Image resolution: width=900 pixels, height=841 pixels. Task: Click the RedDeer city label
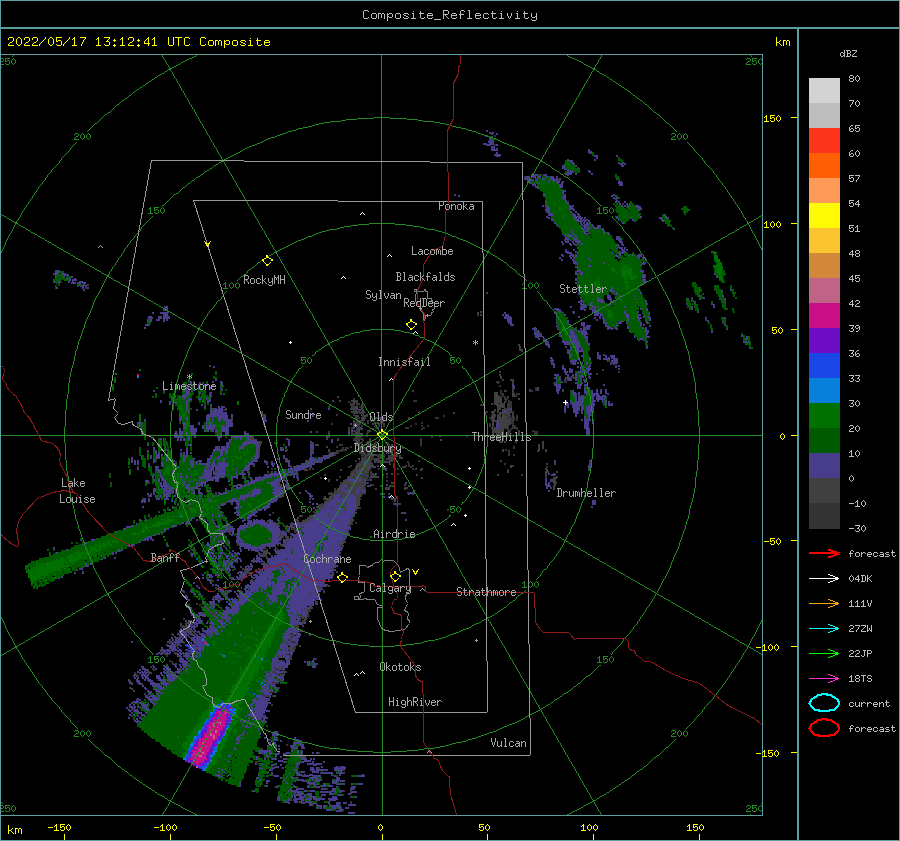point(424,303)
